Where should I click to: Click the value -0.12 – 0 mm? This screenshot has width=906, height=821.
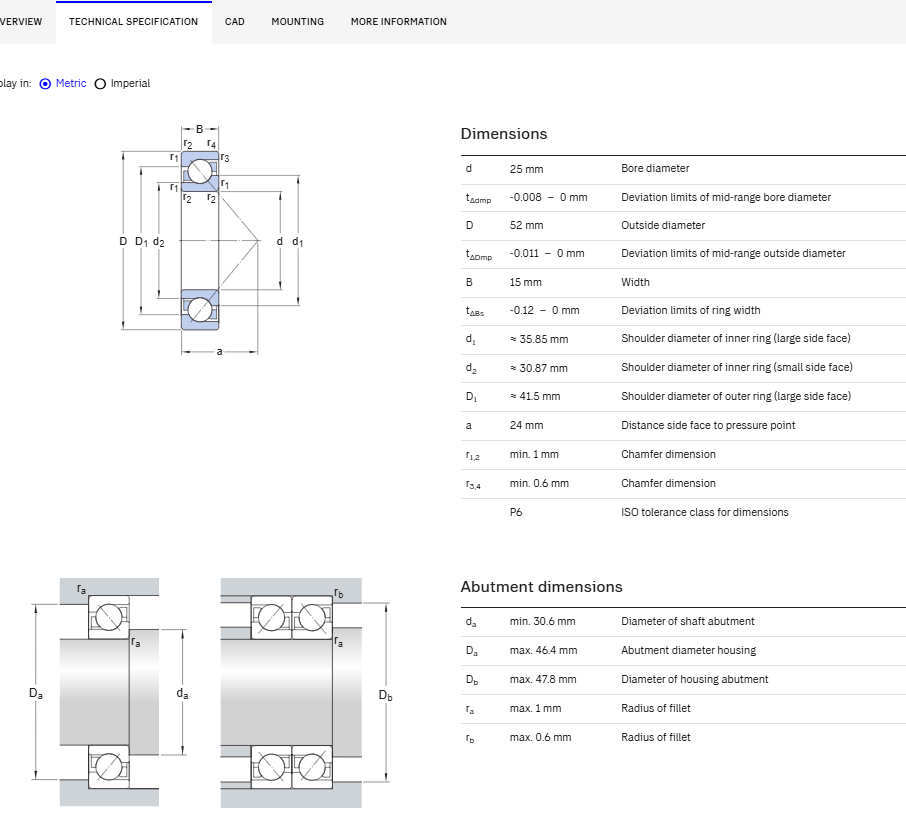[x=544, y=310]
